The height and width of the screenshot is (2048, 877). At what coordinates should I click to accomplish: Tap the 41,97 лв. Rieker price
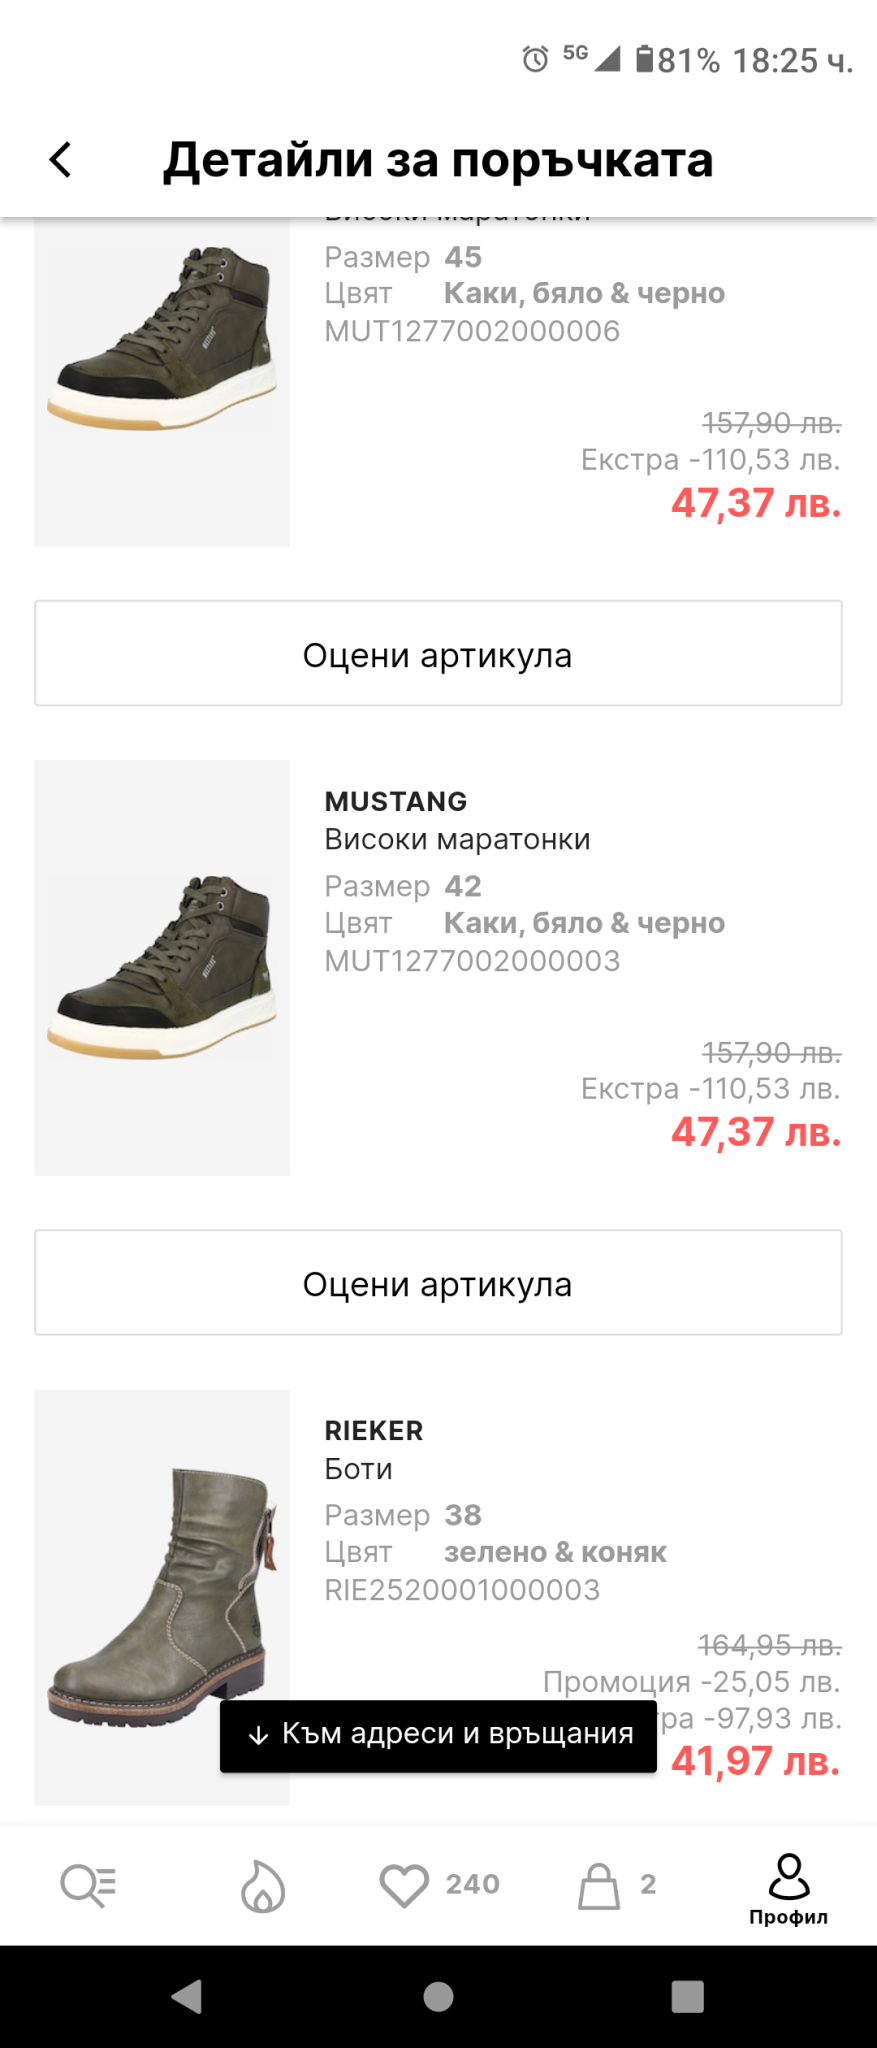pyautogui.click(x=755, y=1761)
